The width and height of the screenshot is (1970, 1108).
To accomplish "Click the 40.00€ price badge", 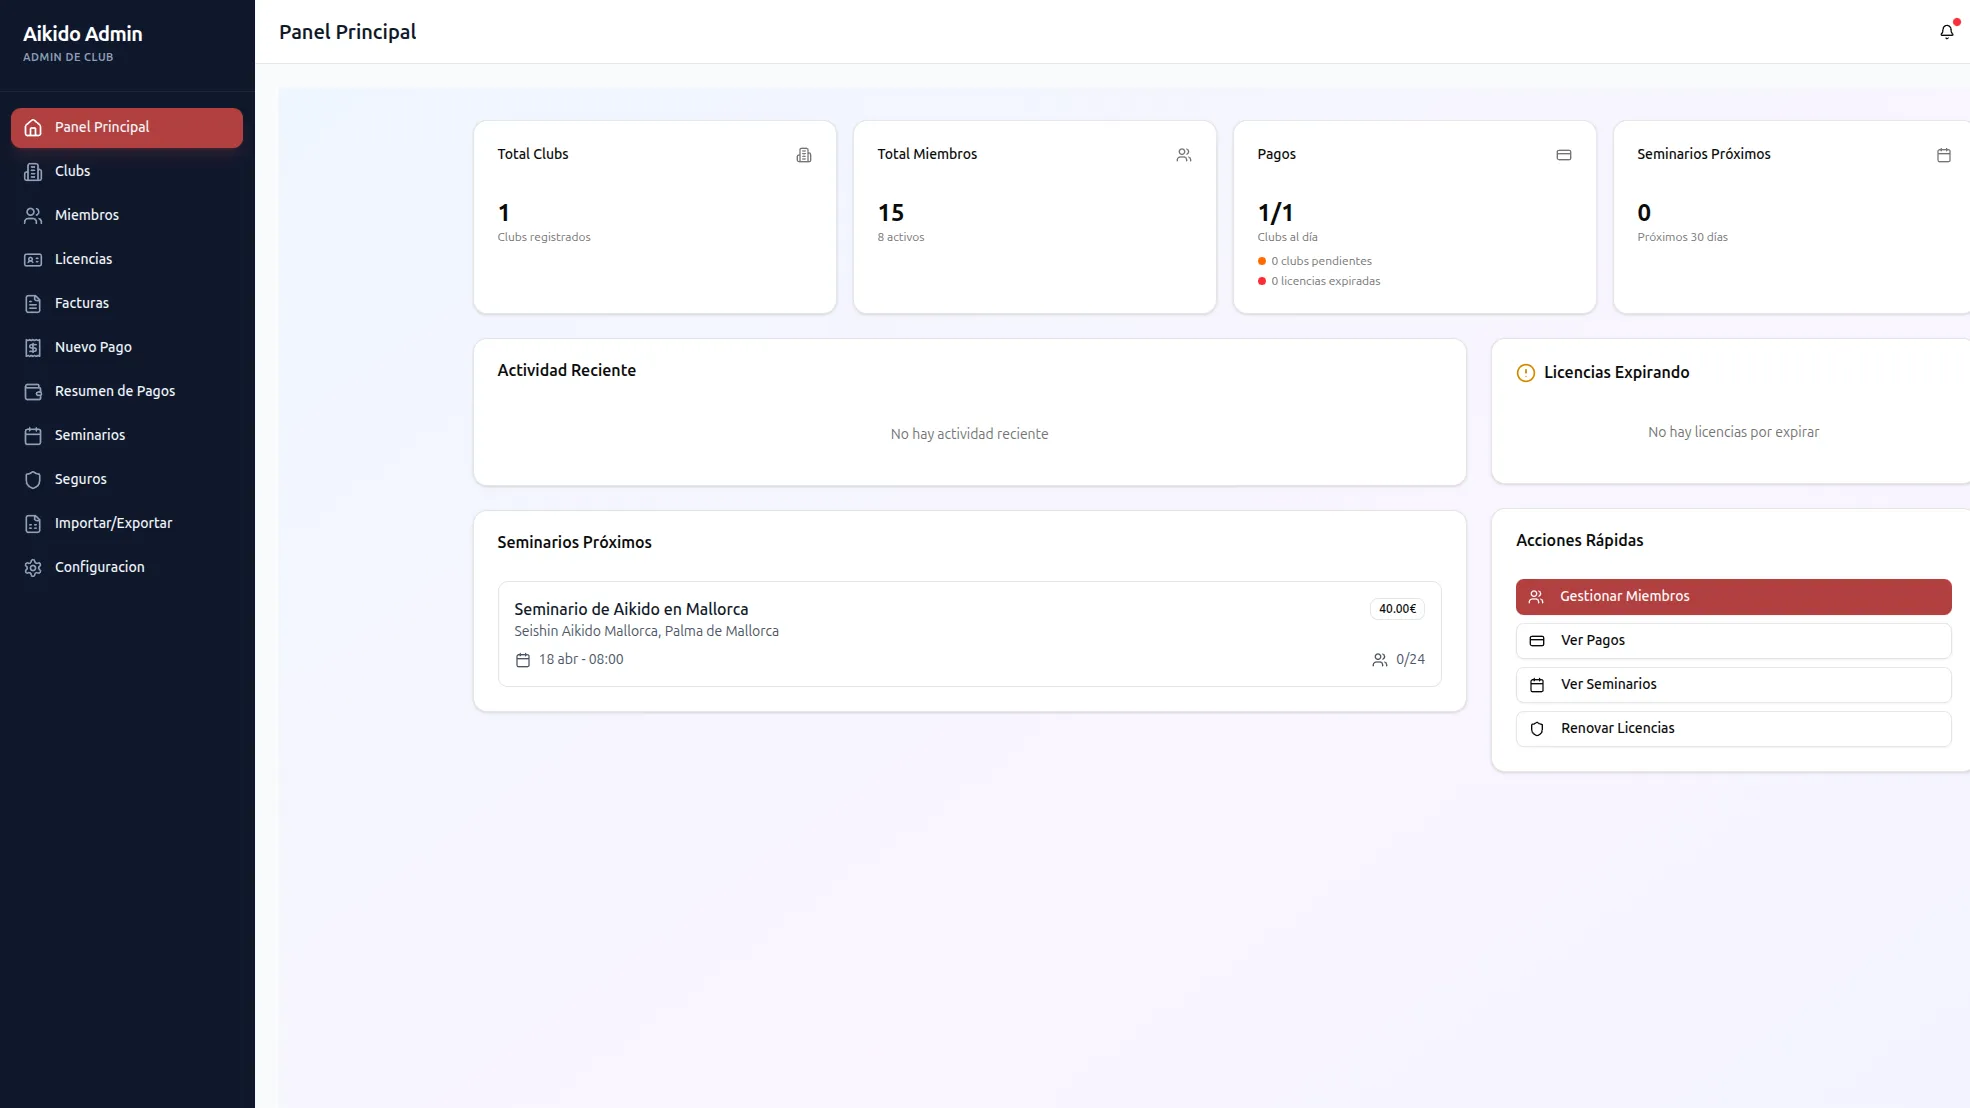I will [x=1397, y=609].
